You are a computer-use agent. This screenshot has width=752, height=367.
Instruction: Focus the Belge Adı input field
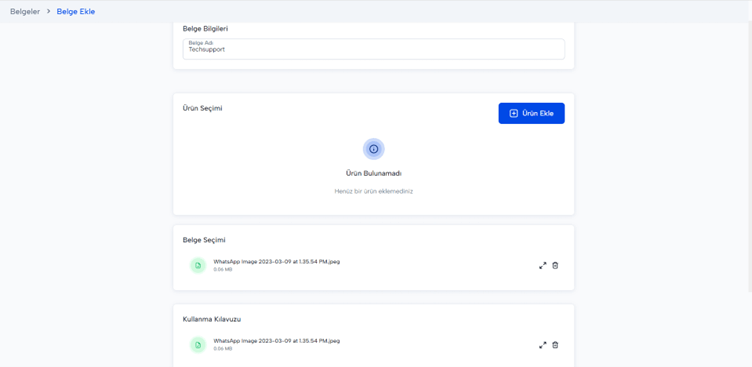pos(374,49)
